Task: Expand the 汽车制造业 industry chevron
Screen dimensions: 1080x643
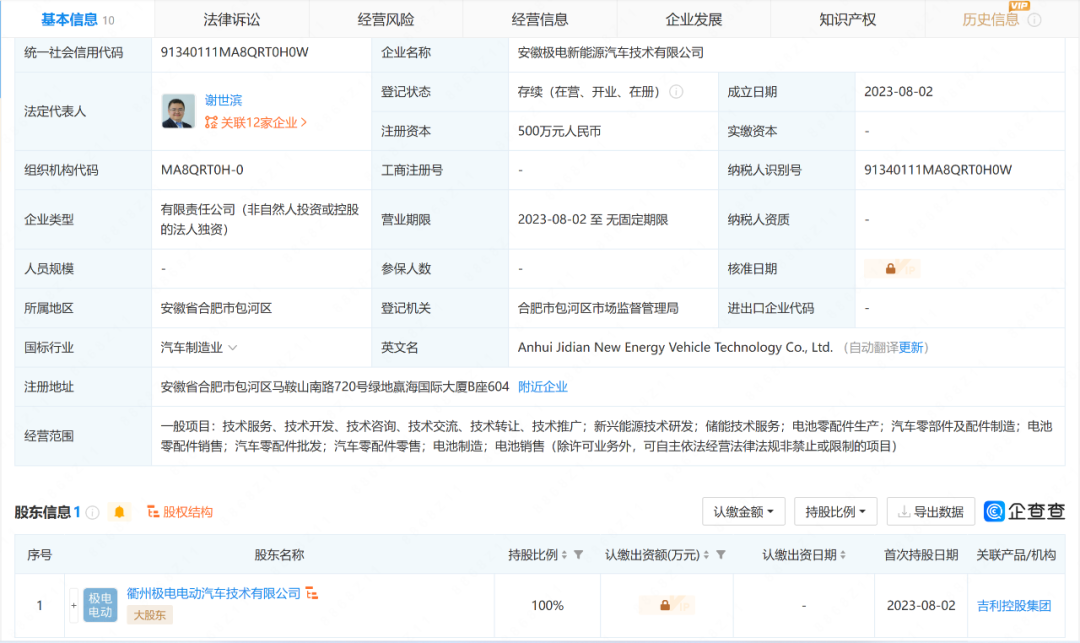Action: click(233, 348)
